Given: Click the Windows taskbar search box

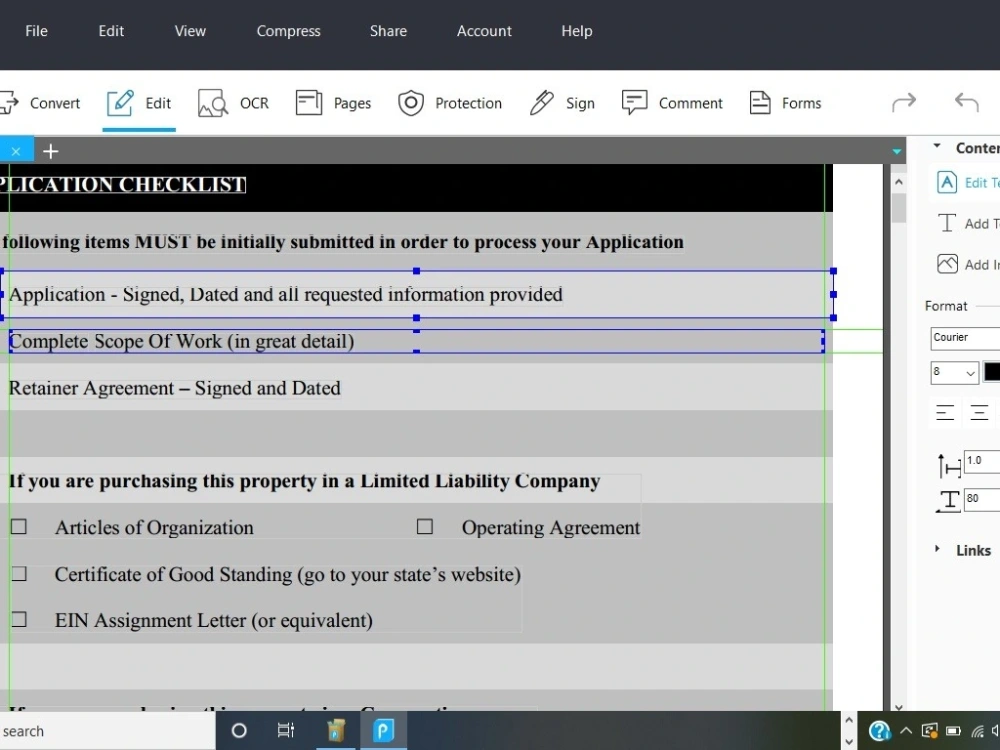Looking at the screenshot, I should tap(107, 731).
